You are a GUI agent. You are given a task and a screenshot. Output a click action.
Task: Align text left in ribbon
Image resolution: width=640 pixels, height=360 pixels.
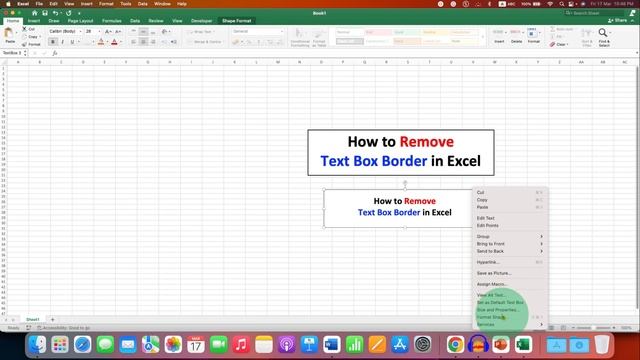coord(133,42)
